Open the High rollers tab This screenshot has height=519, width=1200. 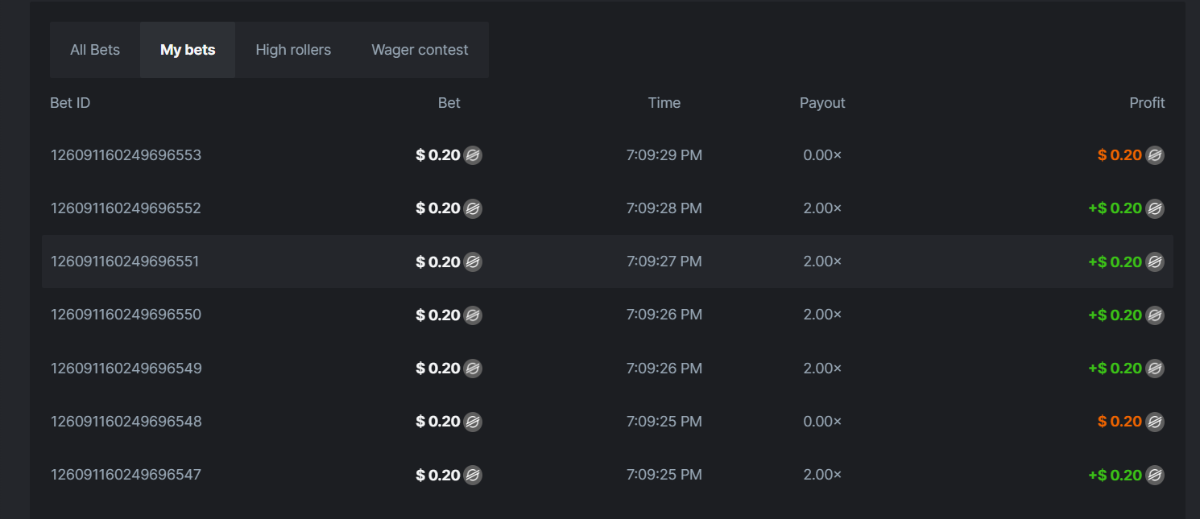pos(293,50)
